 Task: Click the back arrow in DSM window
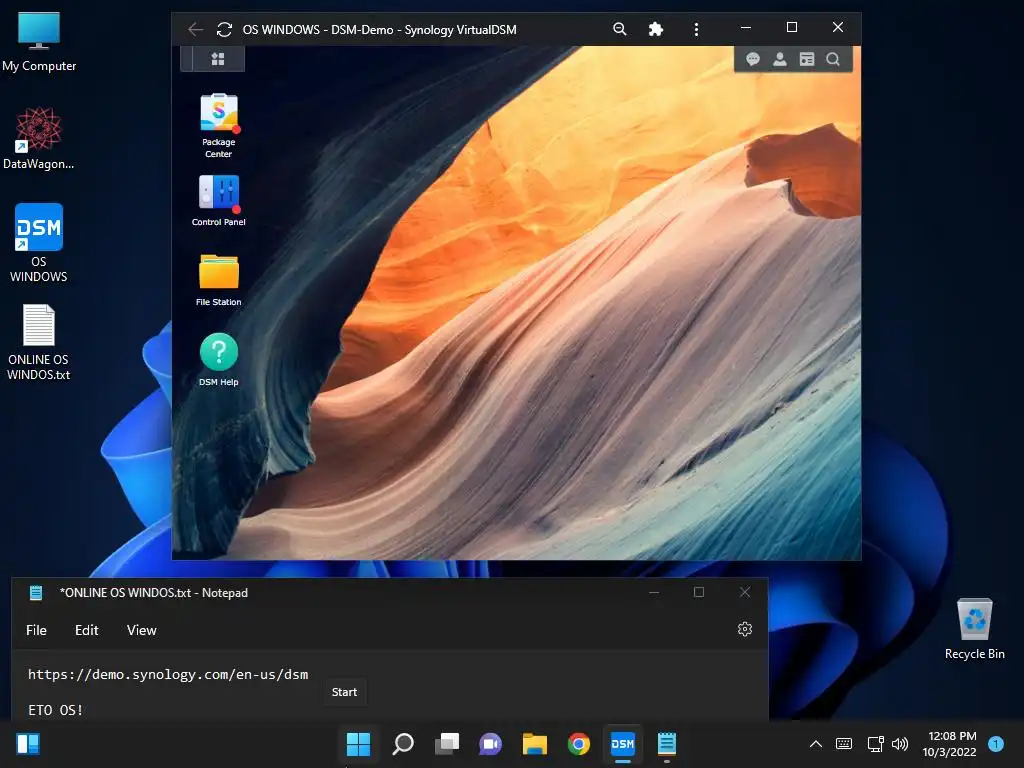pyautogui.click(x=195, y=29)
